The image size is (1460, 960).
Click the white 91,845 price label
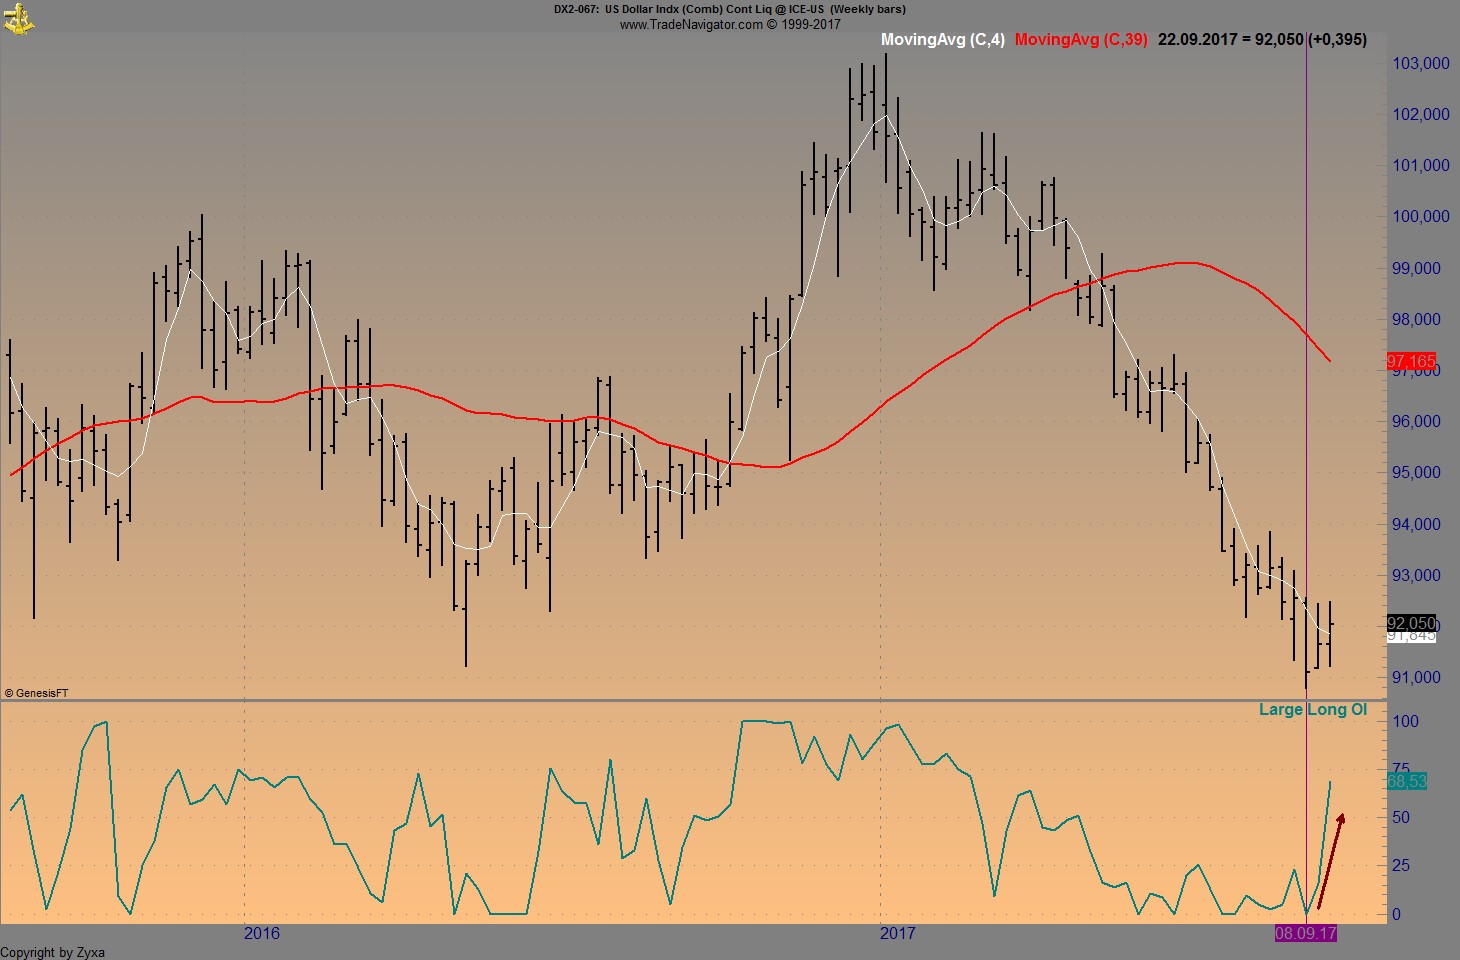coord(1414,638)
